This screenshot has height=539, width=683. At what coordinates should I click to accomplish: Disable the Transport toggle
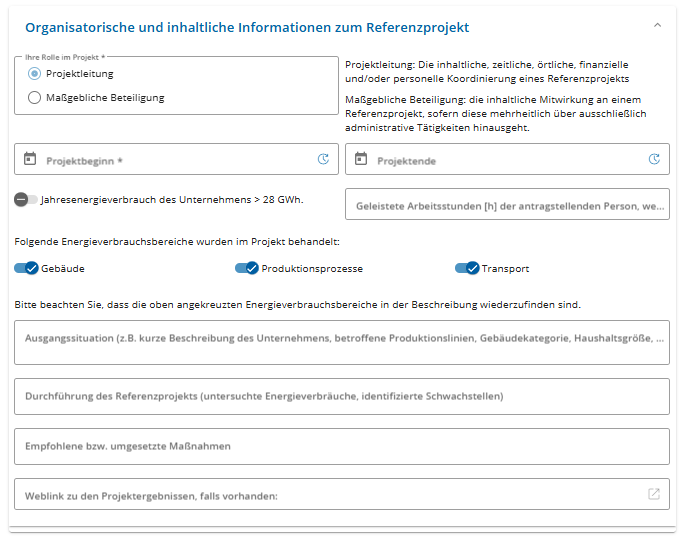coord(467,268)
